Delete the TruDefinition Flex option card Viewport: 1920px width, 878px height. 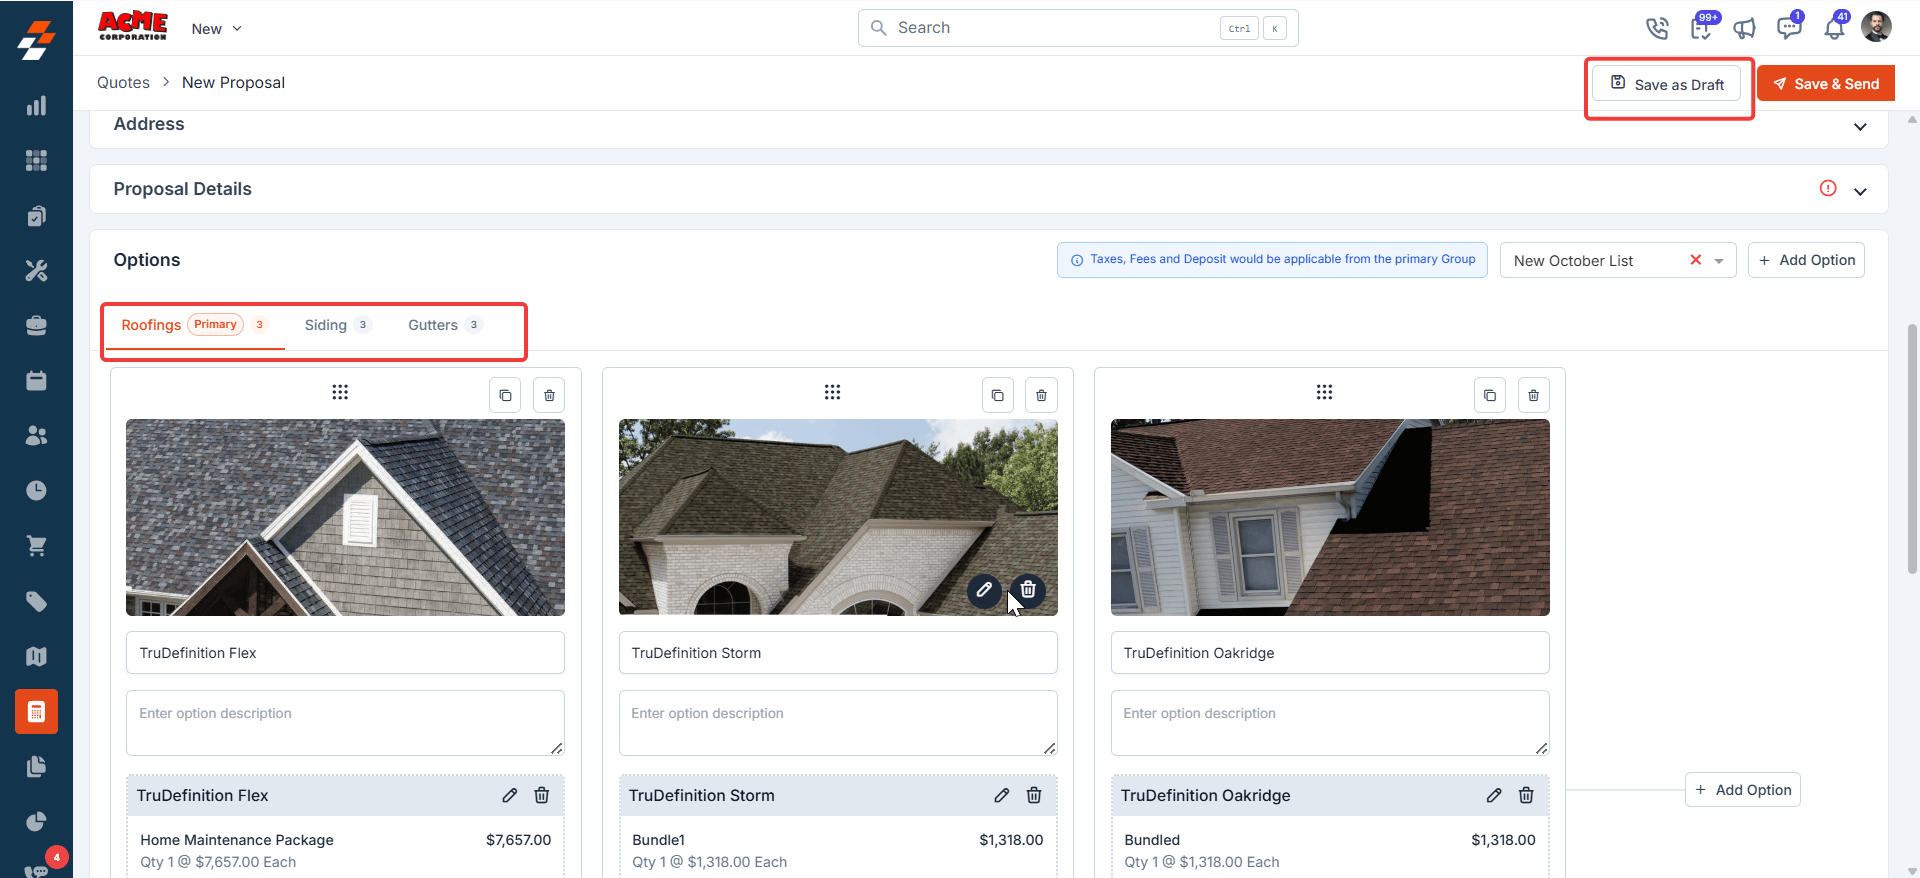[x=549, y=395]
